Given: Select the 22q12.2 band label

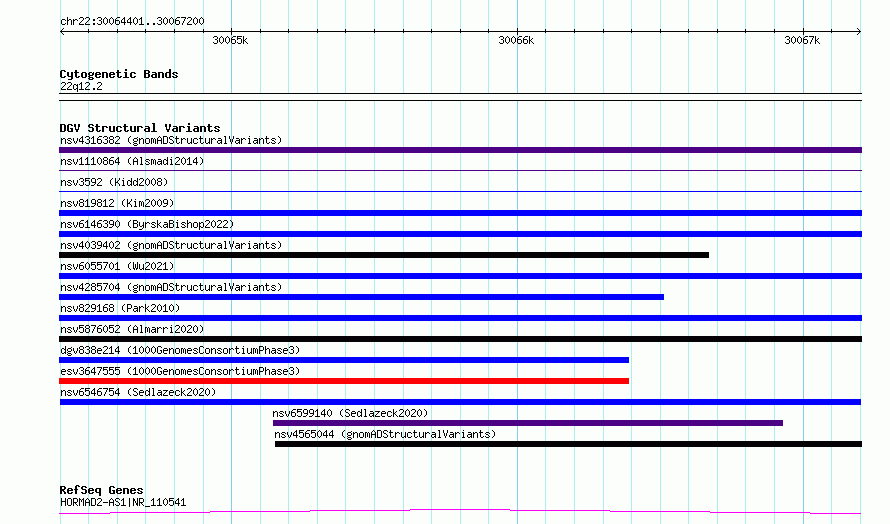Looking at the screenshot, I should tap(81, 86).
